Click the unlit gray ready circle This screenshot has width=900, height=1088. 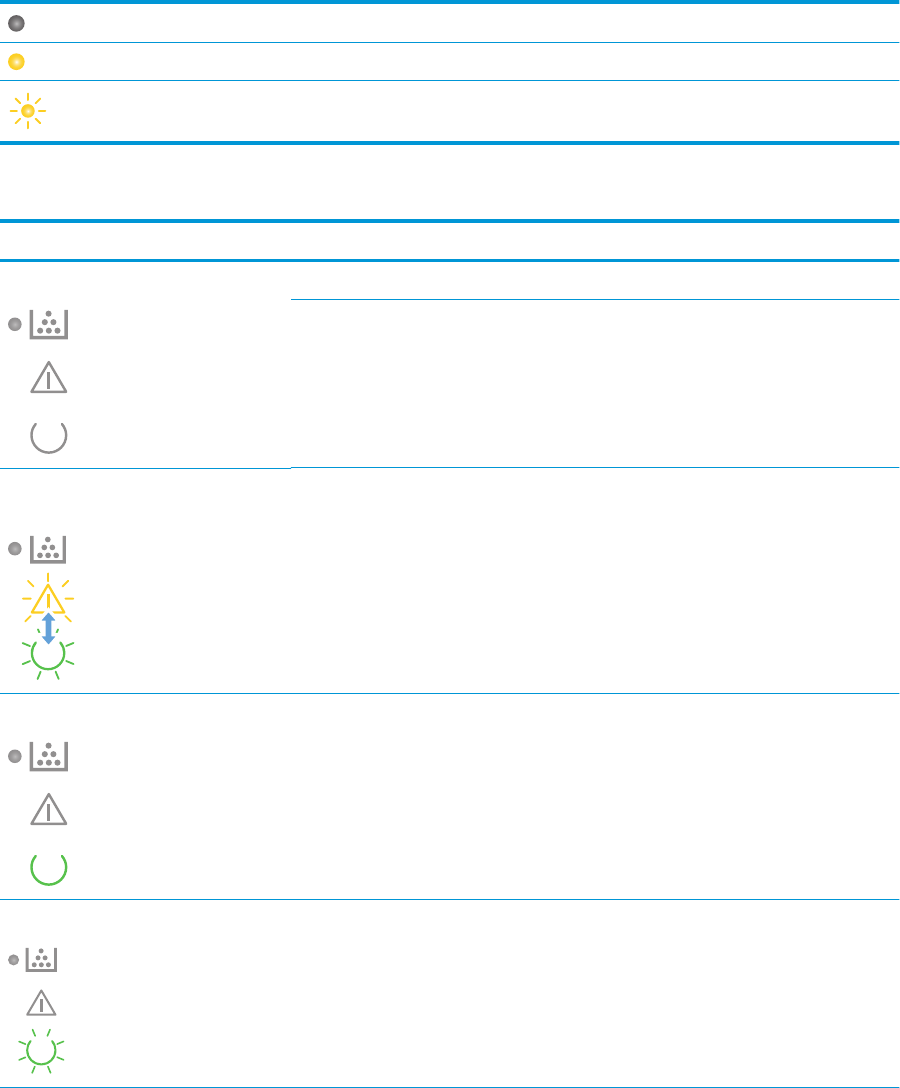click(49, 436)
